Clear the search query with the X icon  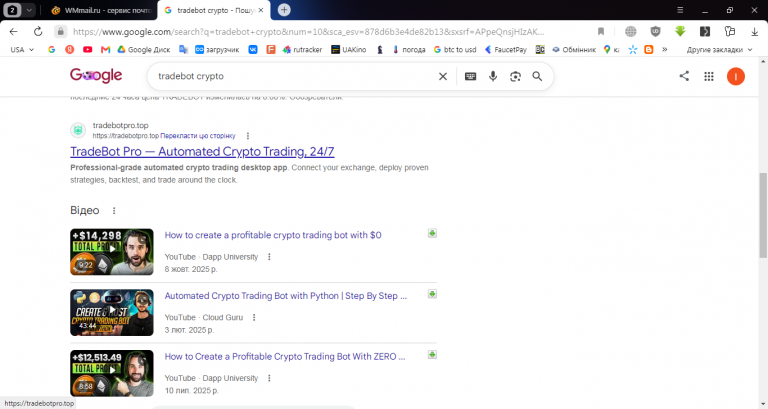click(443, 76)
